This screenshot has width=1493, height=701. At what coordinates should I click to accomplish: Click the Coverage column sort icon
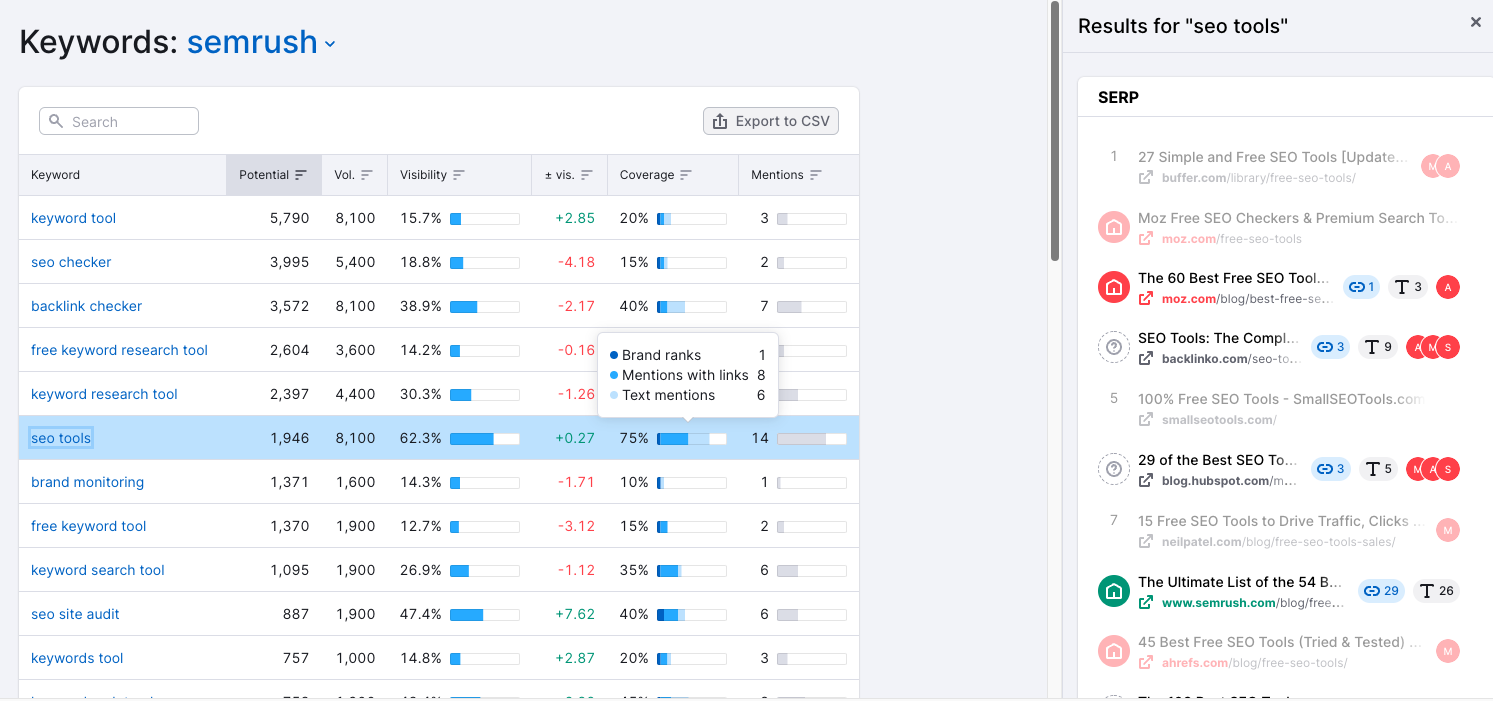pyautogui.click(x=686, y=175)
